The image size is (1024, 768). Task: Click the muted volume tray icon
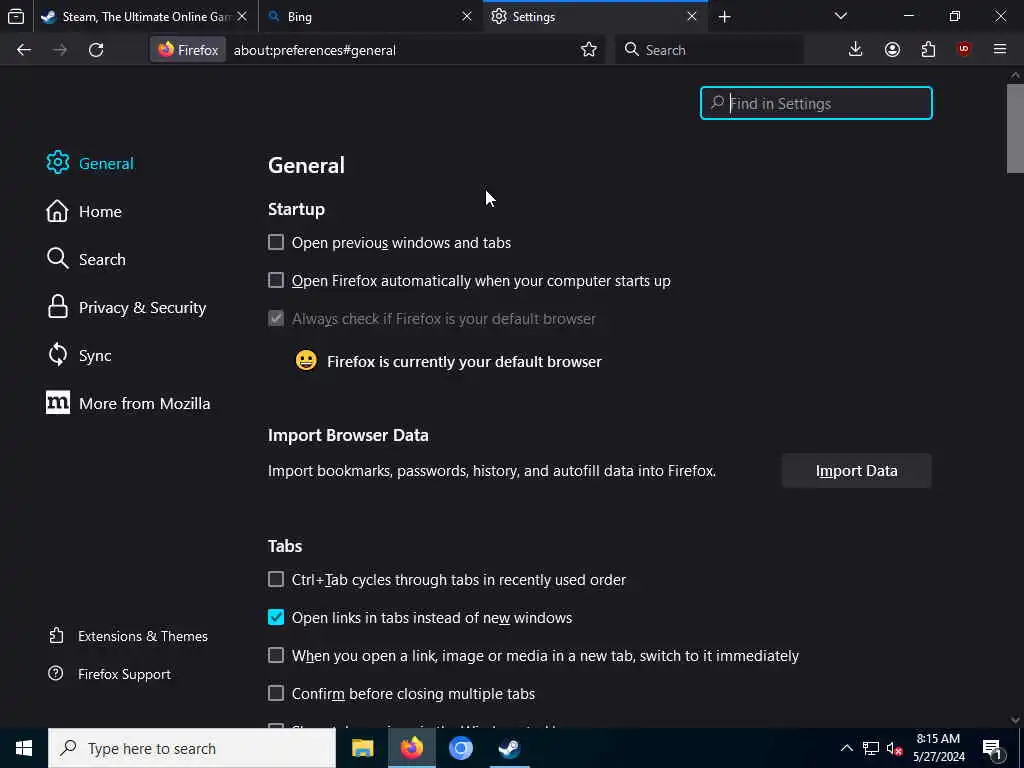[894, 748]
